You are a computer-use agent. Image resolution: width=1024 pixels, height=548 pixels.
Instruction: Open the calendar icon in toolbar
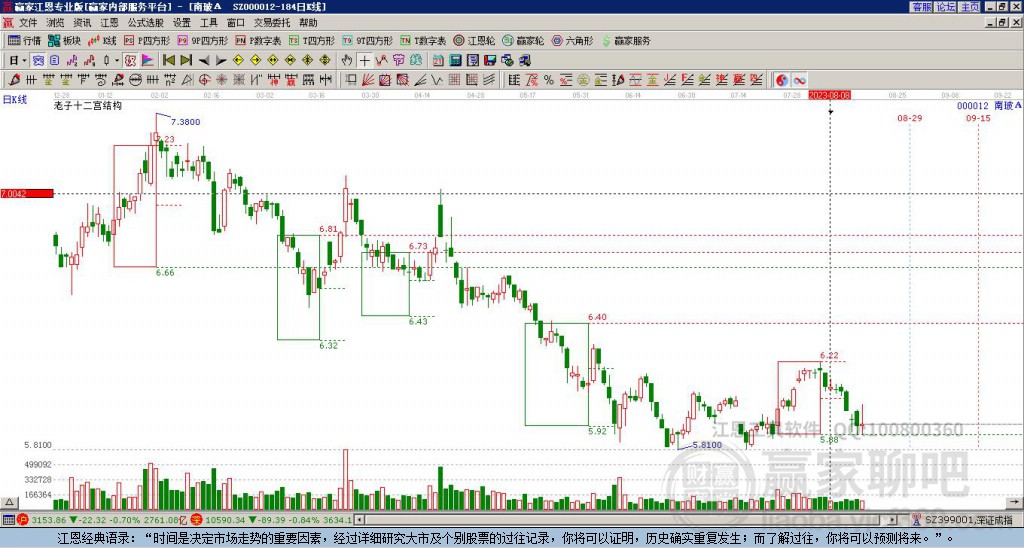(x=438, y=61)
